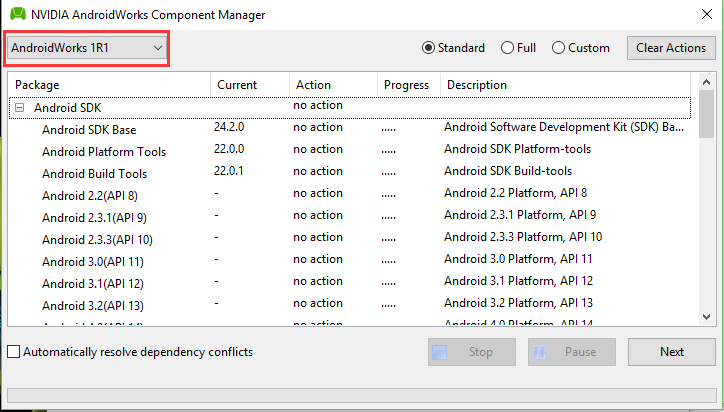Click 'Android 2.2 Platform, API 8' description

click(x=515, y=193)
